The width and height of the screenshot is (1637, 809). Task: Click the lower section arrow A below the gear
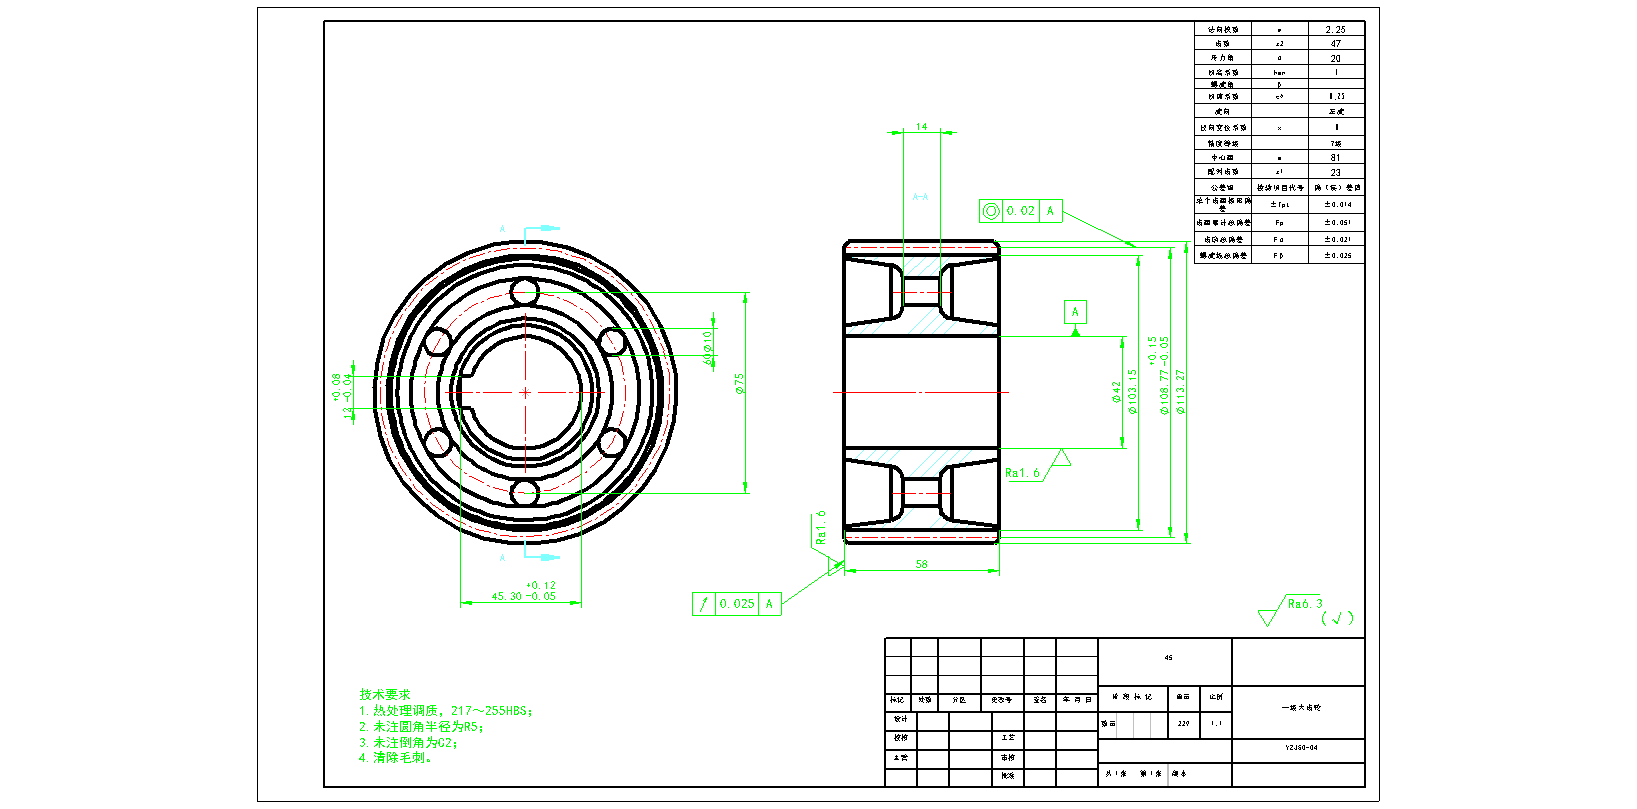538,557
